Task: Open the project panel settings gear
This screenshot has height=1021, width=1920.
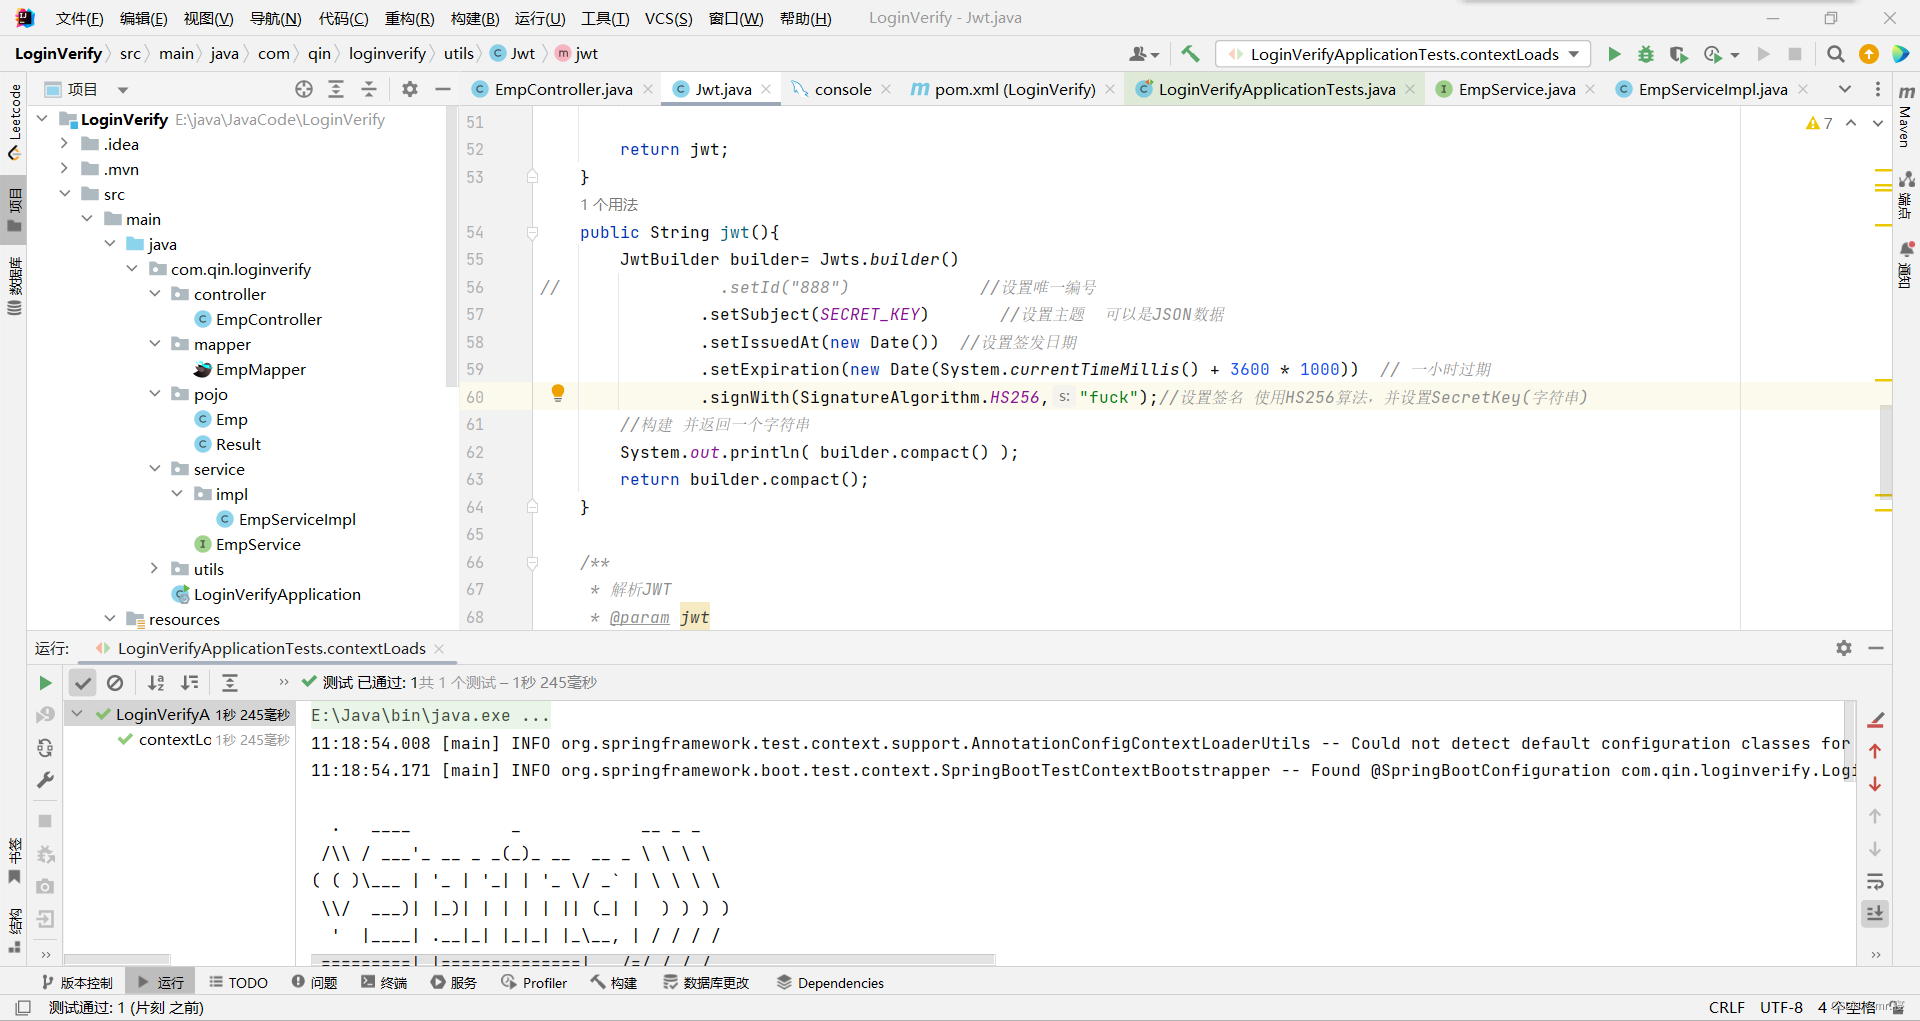Action: coord(410,89)
